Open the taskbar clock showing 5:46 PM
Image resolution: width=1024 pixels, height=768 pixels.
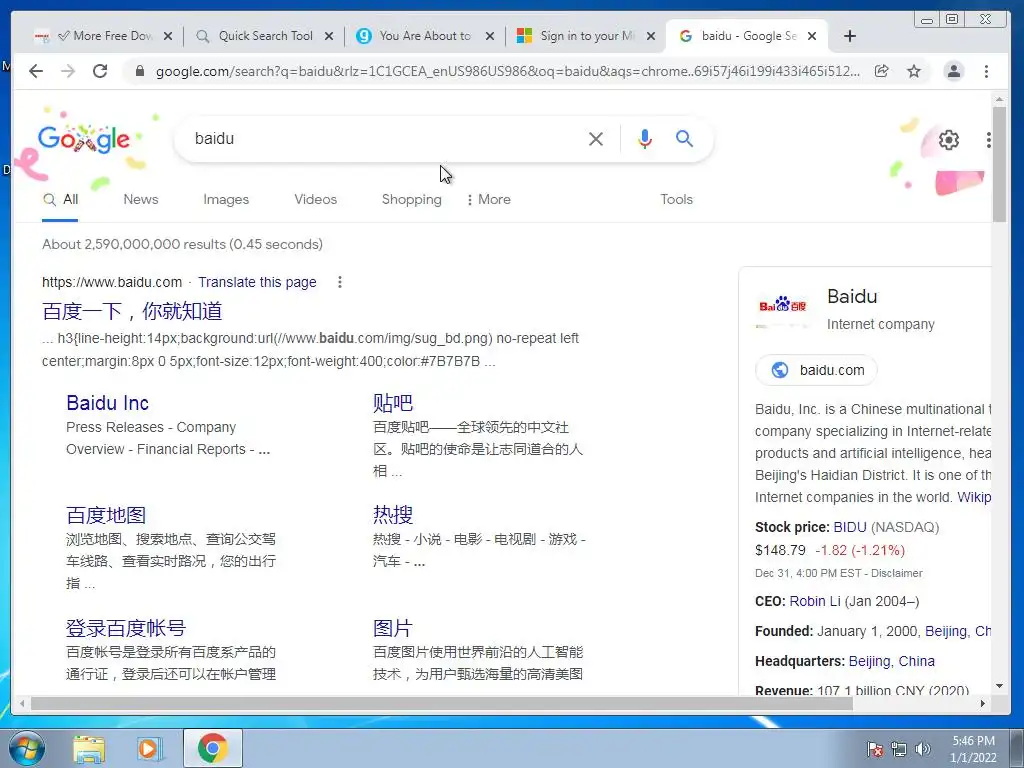coord(973,749)
